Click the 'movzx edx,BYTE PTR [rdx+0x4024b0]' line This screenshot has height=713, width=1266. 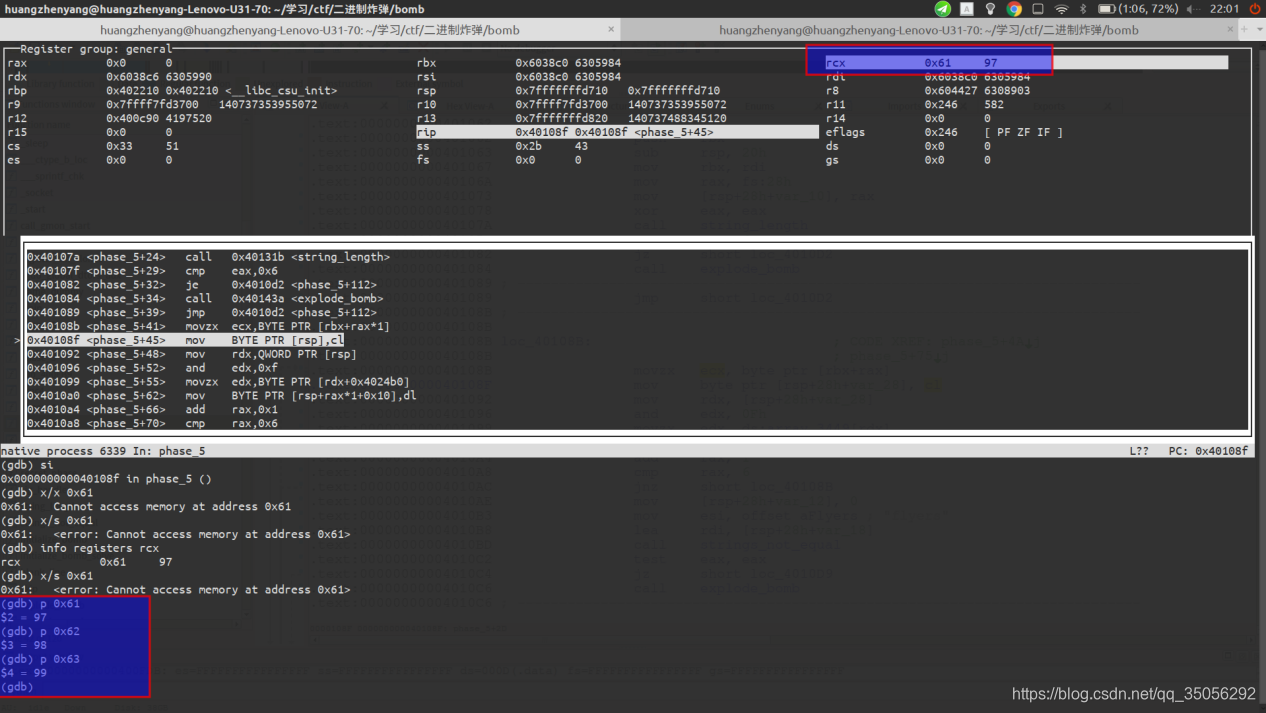point(218,382)
